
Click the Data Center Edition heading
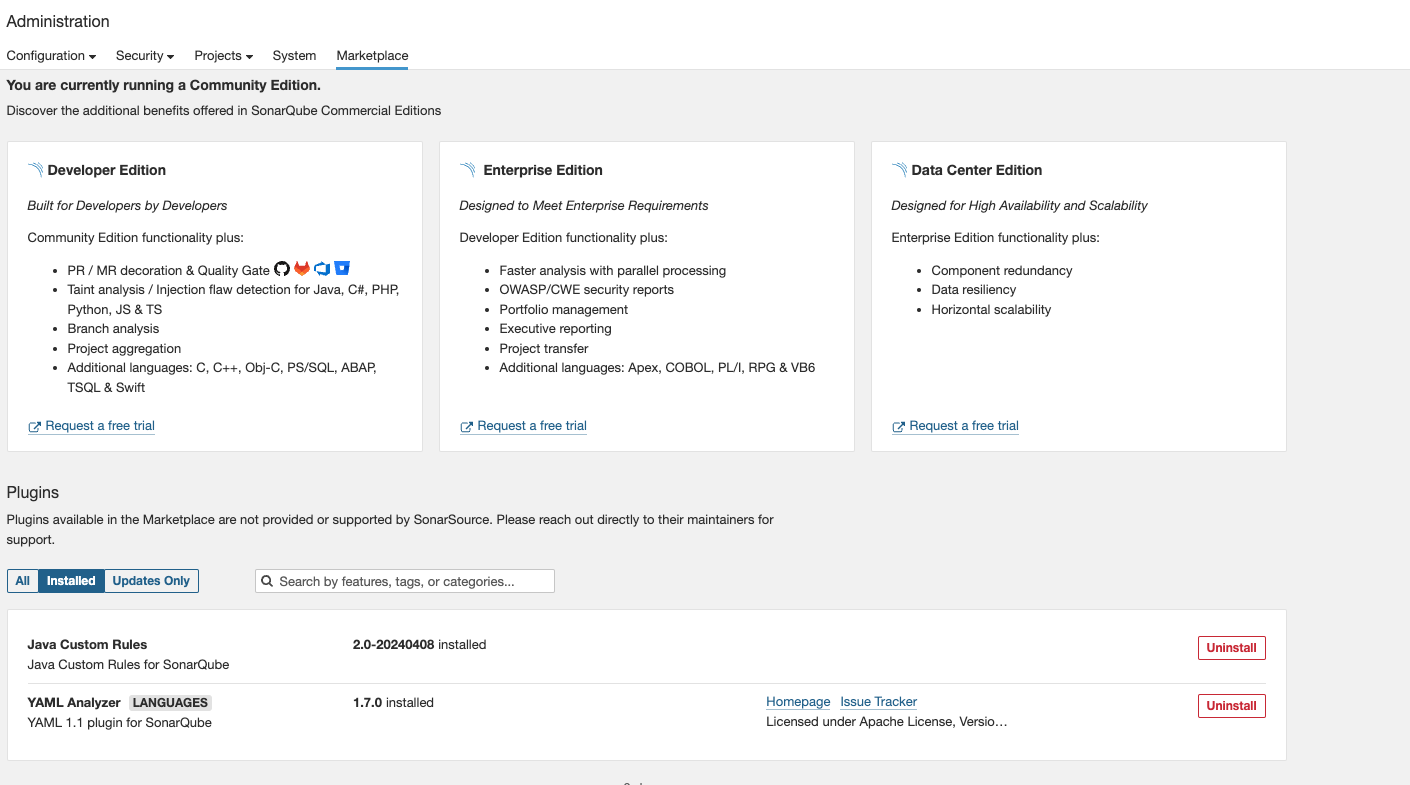(977, 170)
